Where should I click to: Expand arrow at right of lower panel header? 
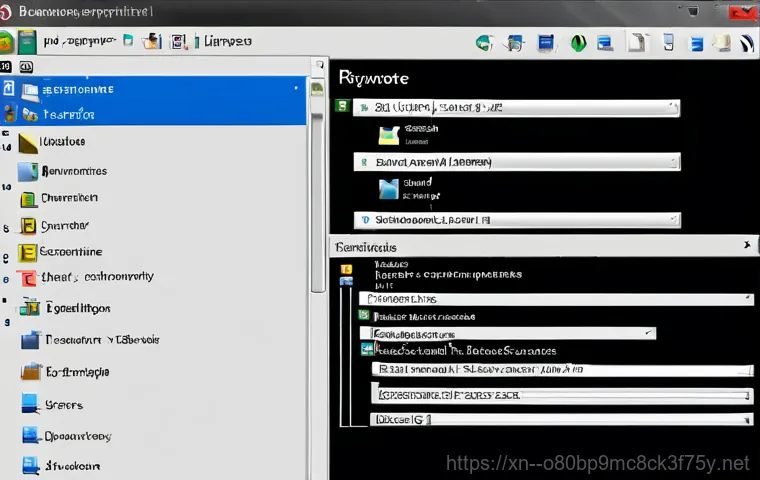tap(746, 245)
